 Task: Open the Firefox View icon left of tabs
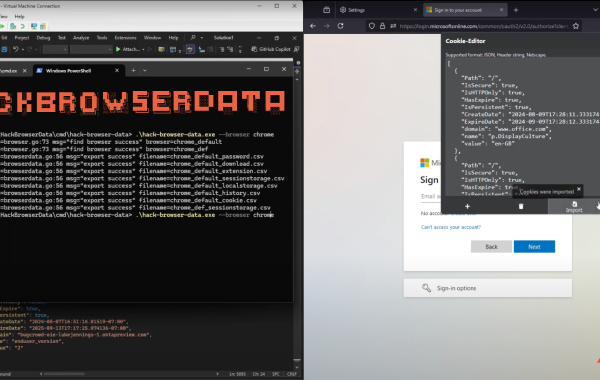click(326, 10)
